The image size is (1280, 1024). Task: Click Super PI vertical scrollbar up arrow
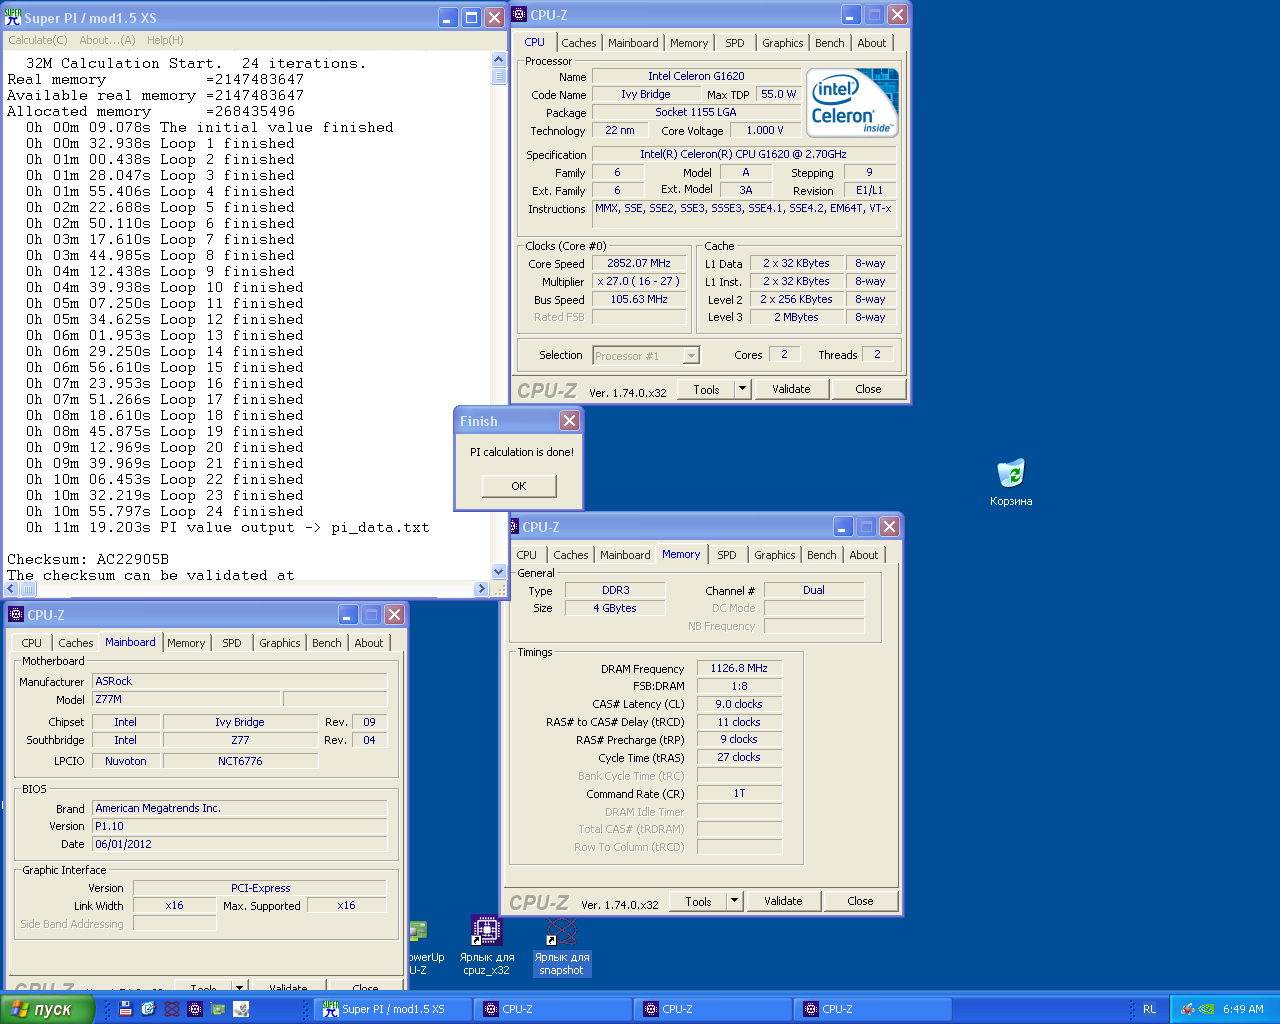[499, 60]
